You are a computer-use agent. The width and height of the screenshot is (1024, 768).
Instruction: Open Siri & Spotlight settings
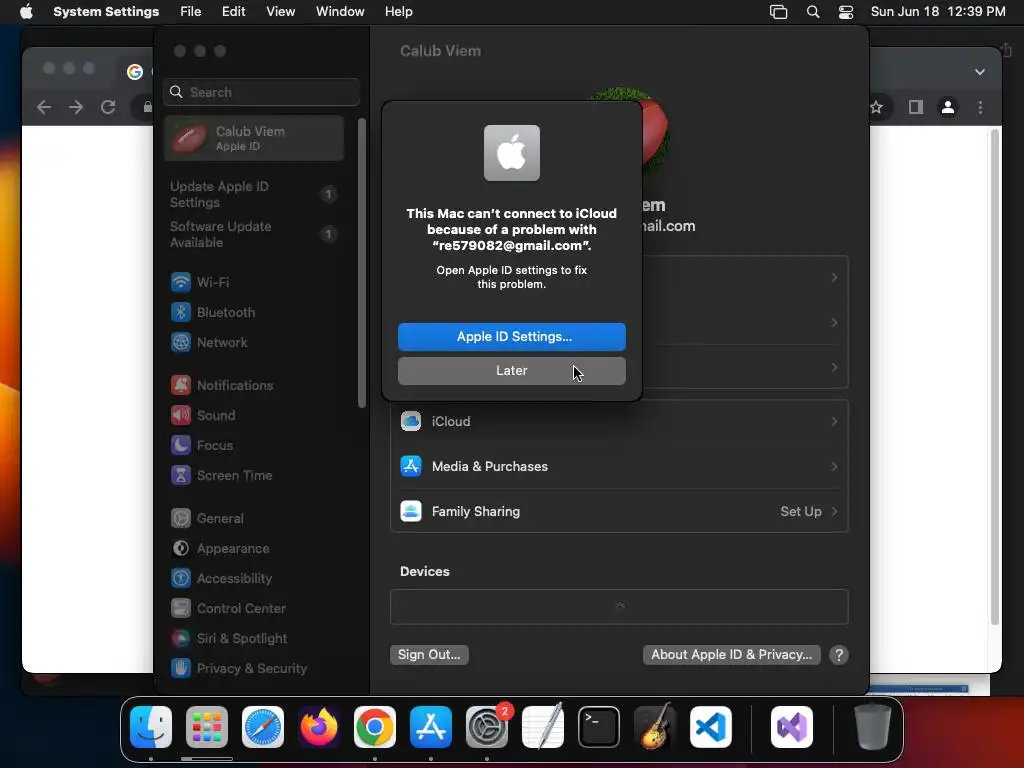click(x=229, y=639)
